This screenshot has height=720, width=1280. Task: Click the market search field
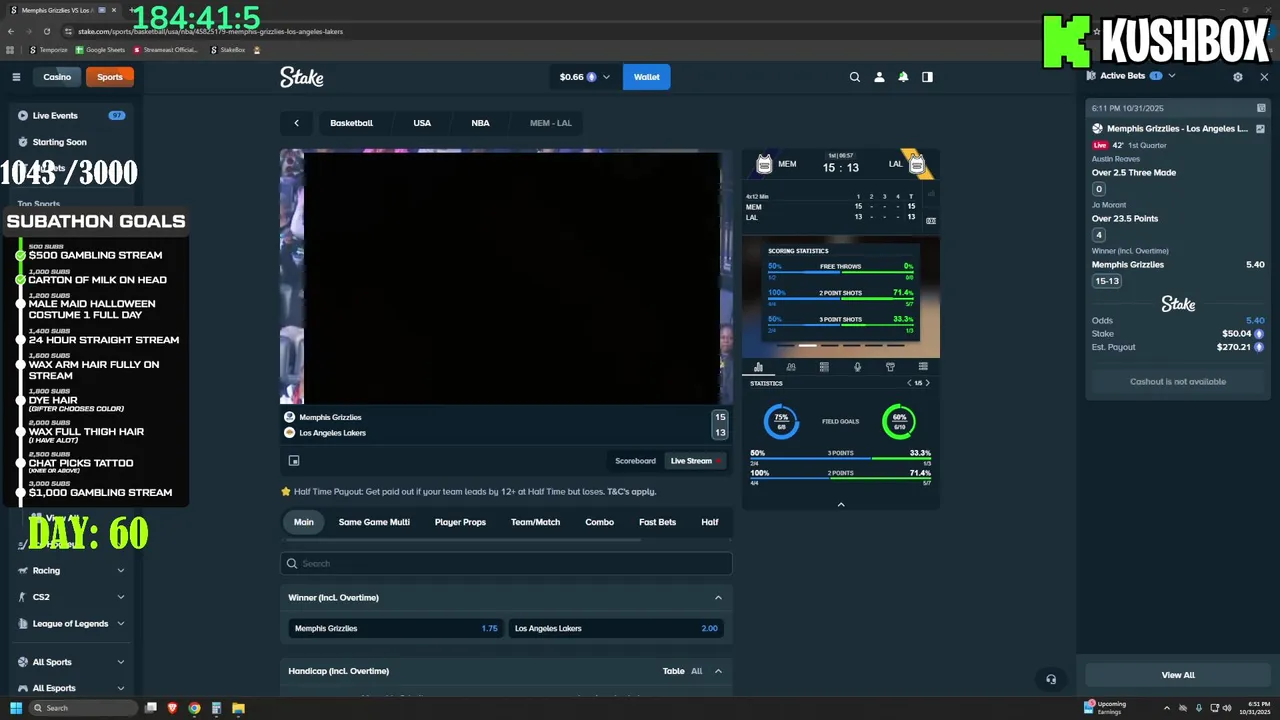[x=506, y=564]
